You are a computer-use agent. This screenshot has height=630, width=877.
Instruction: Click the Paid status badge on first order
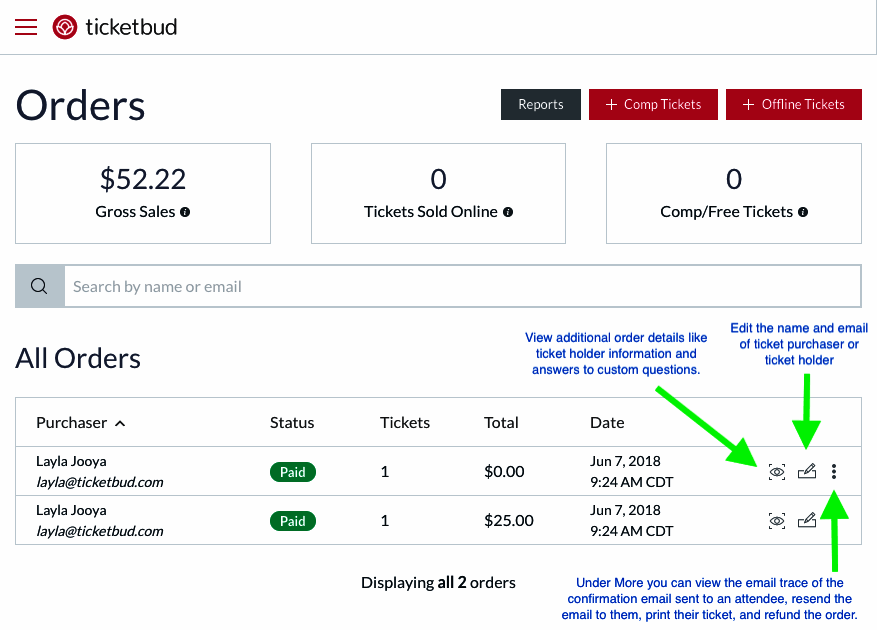[292, 471]
